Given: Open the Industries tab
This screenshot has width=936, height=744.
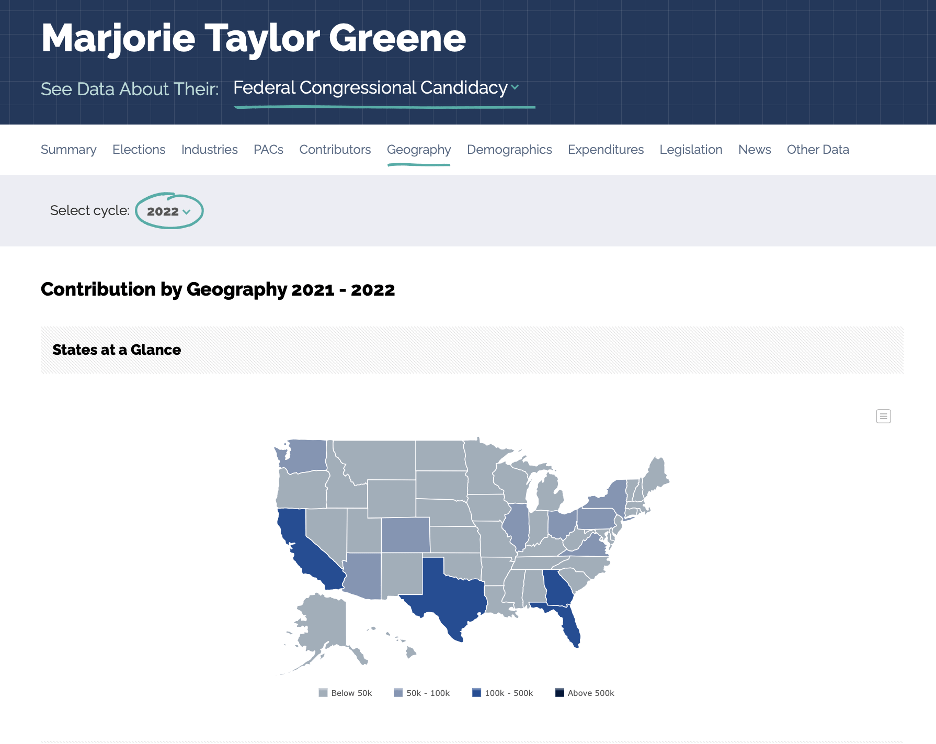Looking at the screenshot, I should (209, 150).
